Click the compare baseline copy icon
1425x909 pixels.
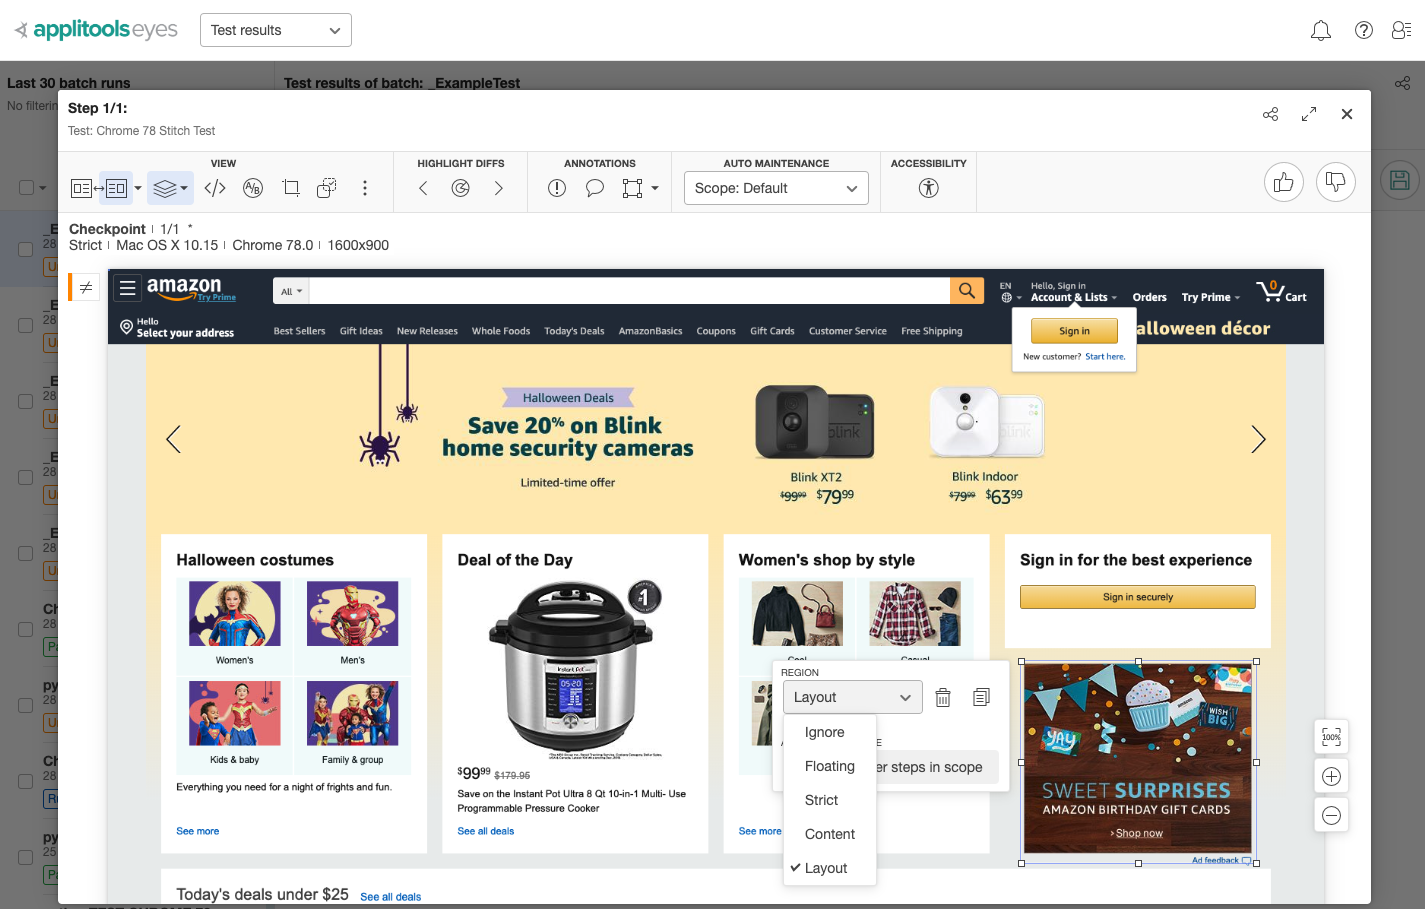[x=326, y=188]
